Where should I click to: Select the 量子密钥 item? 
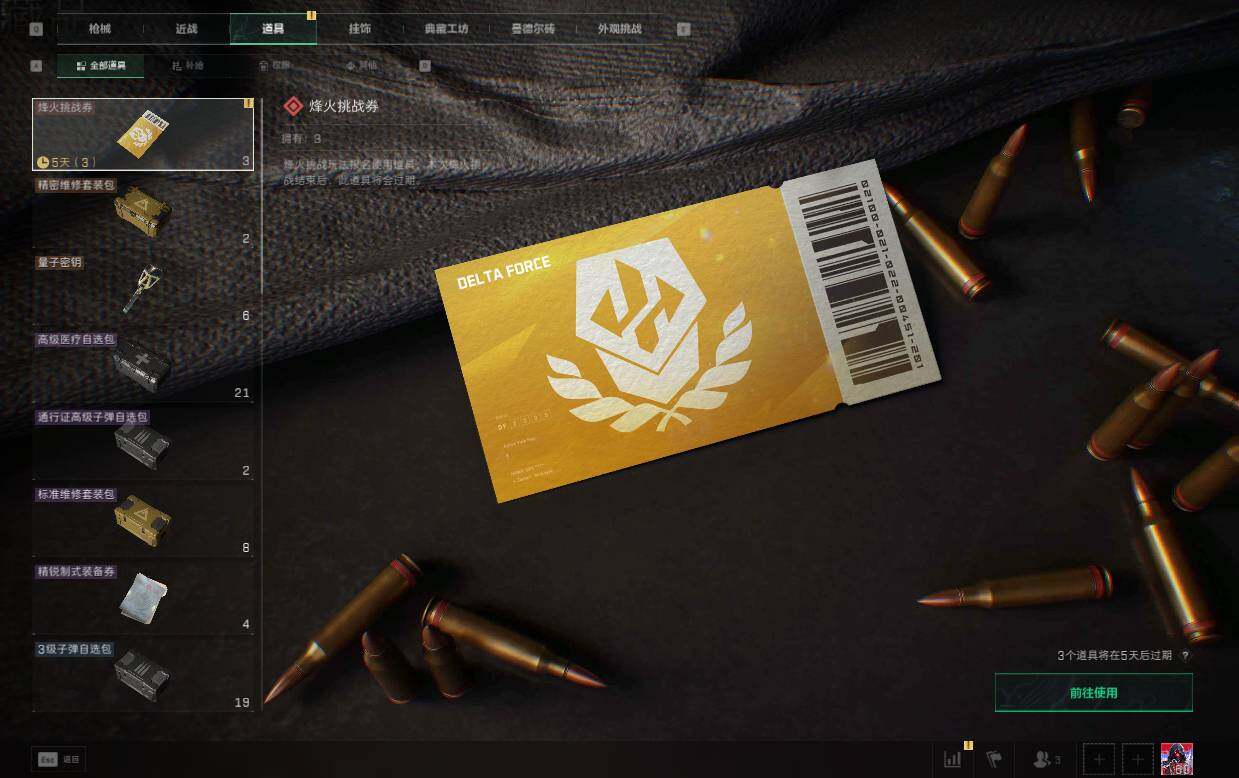point(143,289)
